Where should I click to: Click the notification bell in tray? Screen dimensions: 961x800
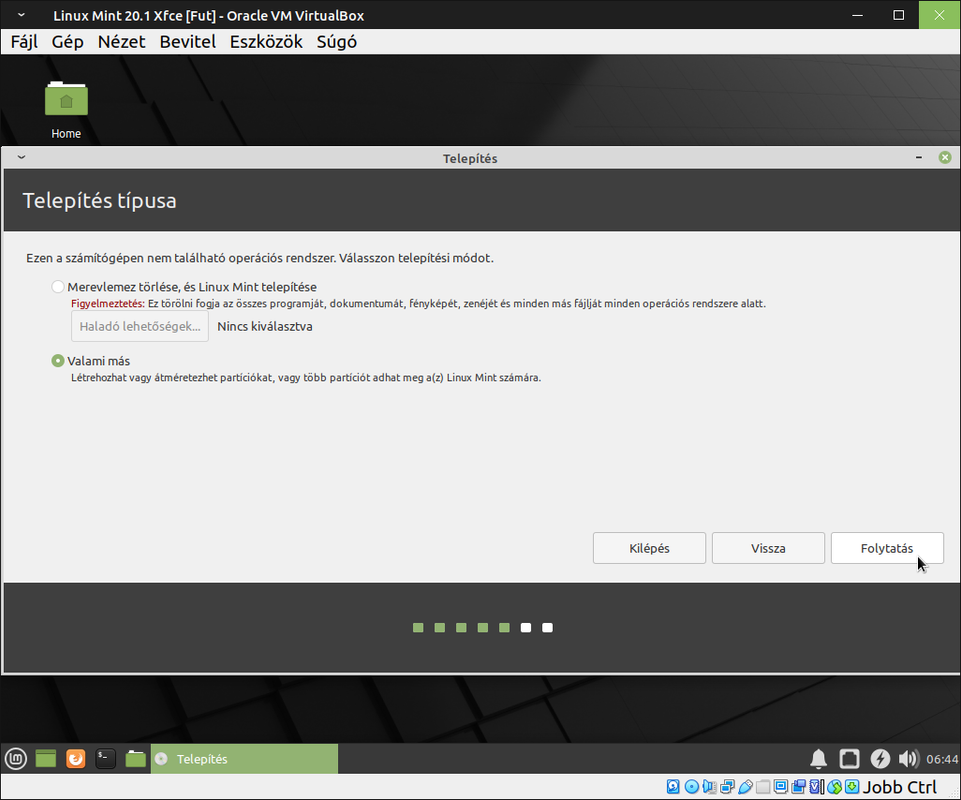coord(818,759)
